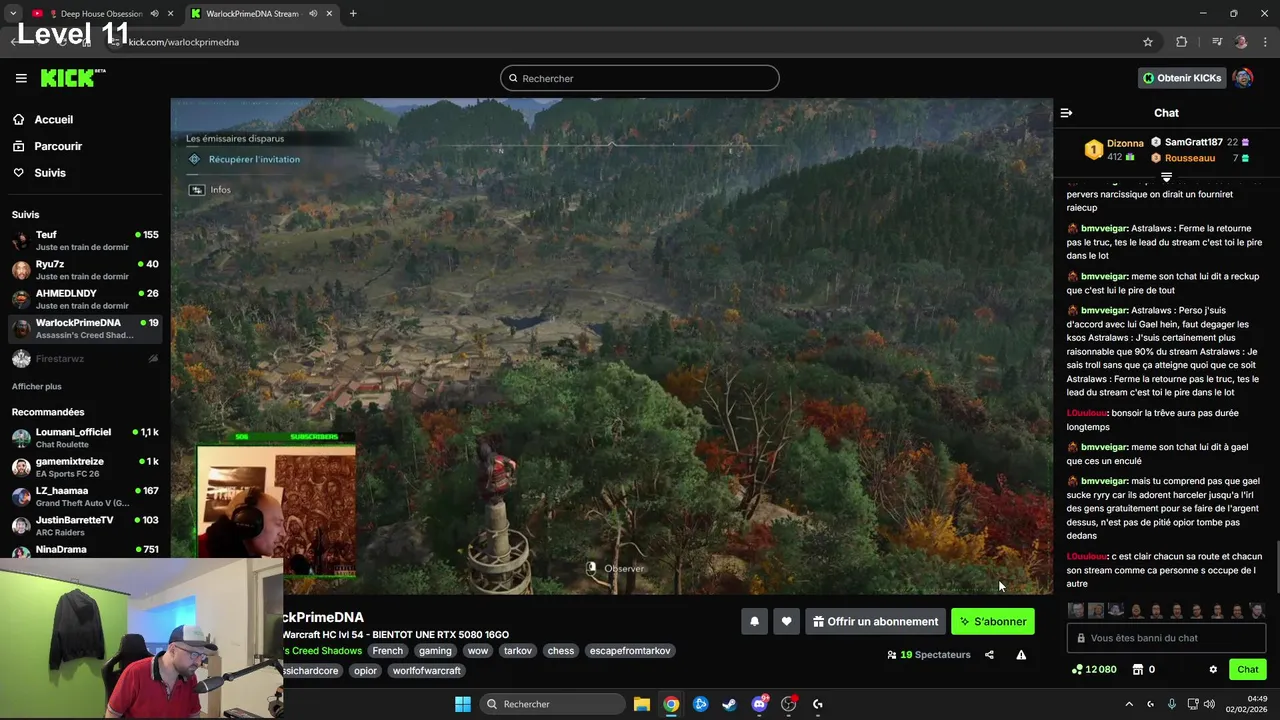Open Chrome tab search dropdown
This screenshot has height=720, width=1280.
tap(13, 14)
